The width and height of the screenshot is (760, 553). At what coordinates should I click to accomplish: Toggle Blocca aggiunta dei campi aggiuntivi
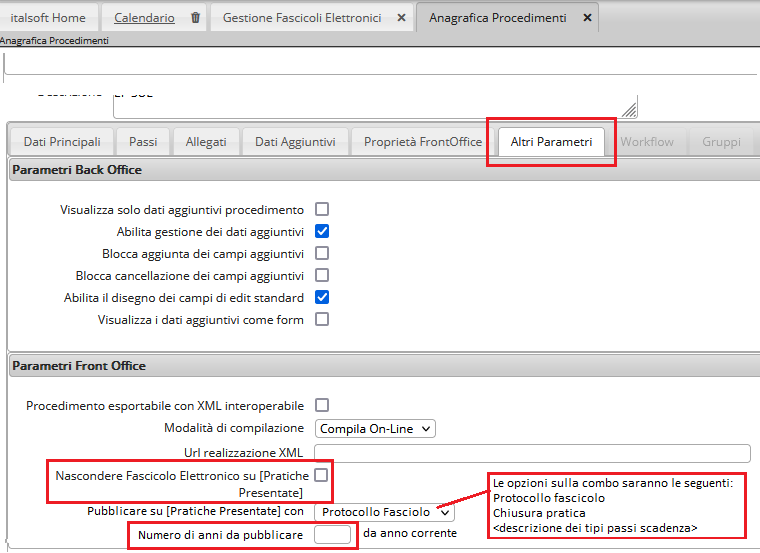pyautogui.click(x=322, y=253)
